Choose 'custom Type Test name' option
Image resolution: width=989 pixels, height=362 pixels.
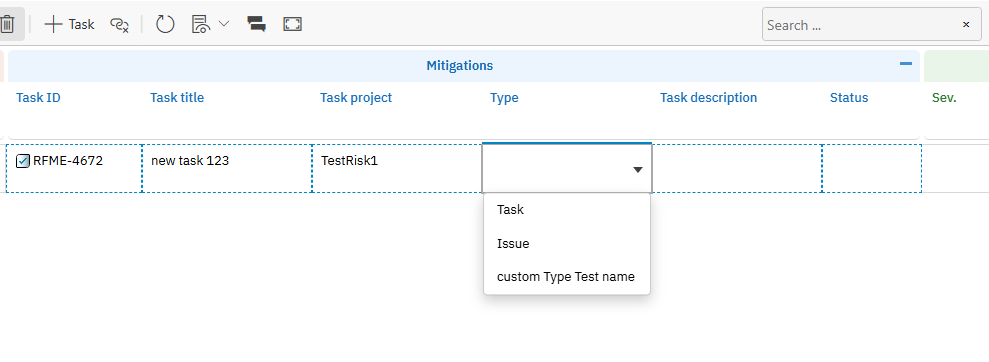[566, 277]
